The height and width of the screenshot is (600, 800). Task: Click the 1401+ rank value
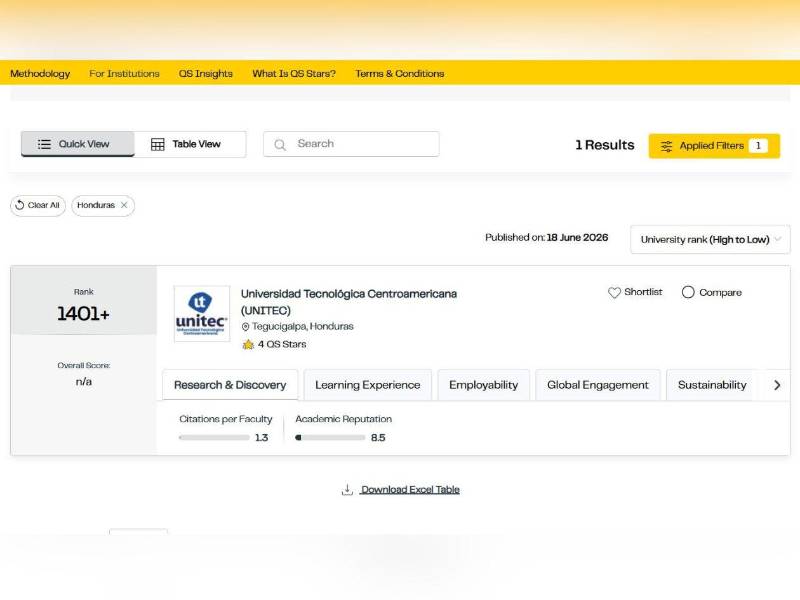tap(83, 314)
